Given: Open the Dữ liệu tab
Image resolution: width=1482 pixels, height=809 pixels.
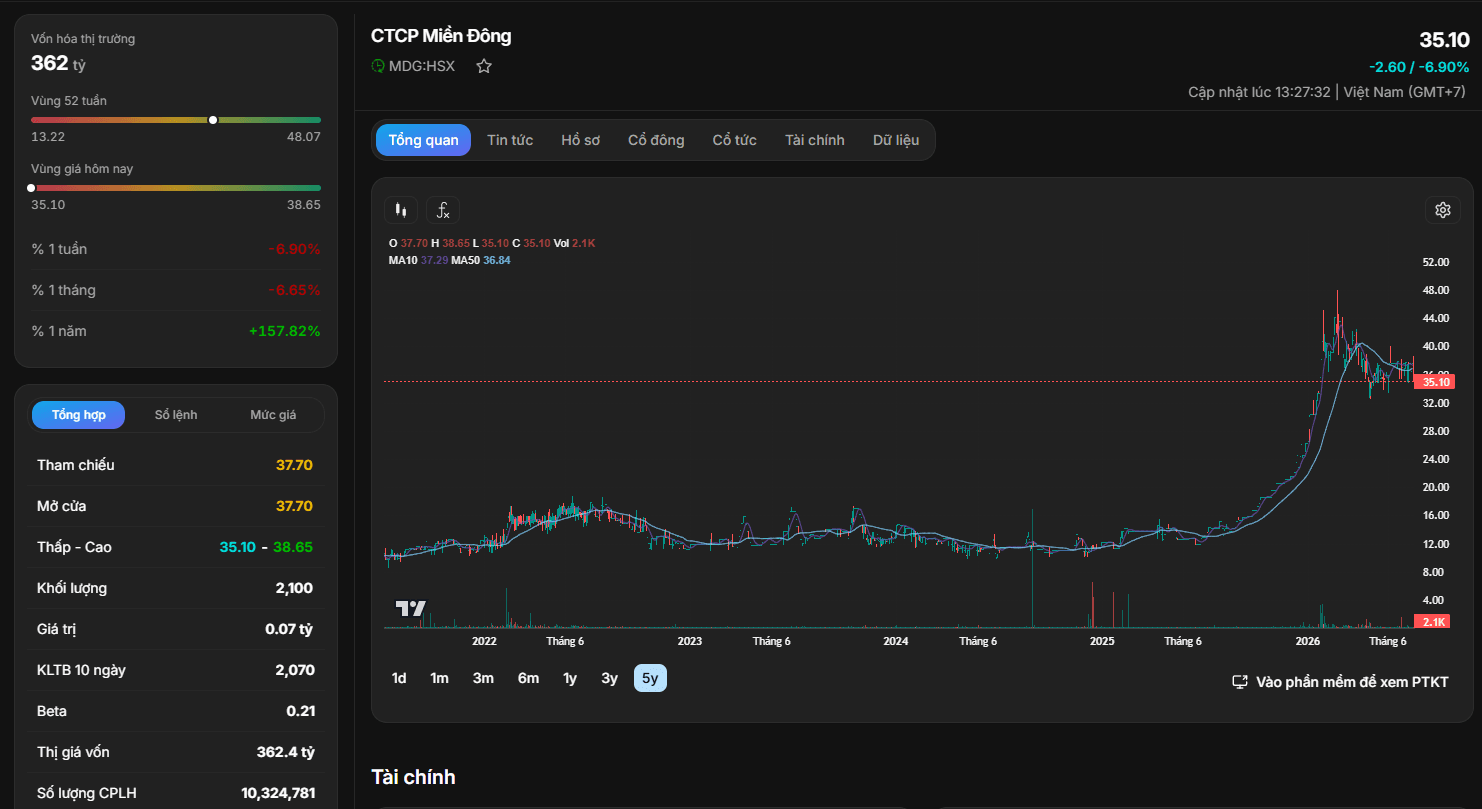Looking at the screenshot, I should pyautogui.click(x=896, y=140).
